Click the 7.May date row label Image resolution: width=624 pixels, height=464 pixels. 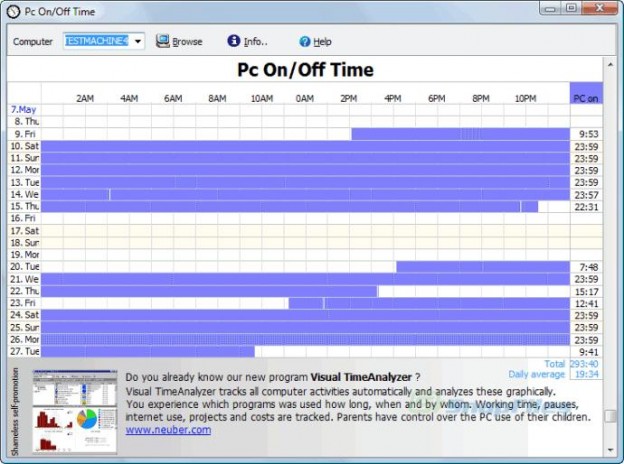click(x=23, y=109)
